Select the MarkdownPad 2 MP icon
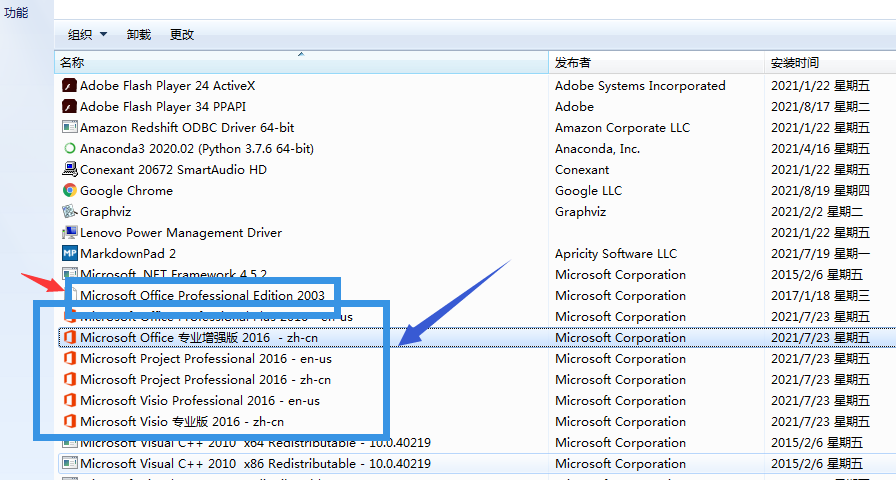The height and width of the screenshot is (480, 896). click(69, 254)
